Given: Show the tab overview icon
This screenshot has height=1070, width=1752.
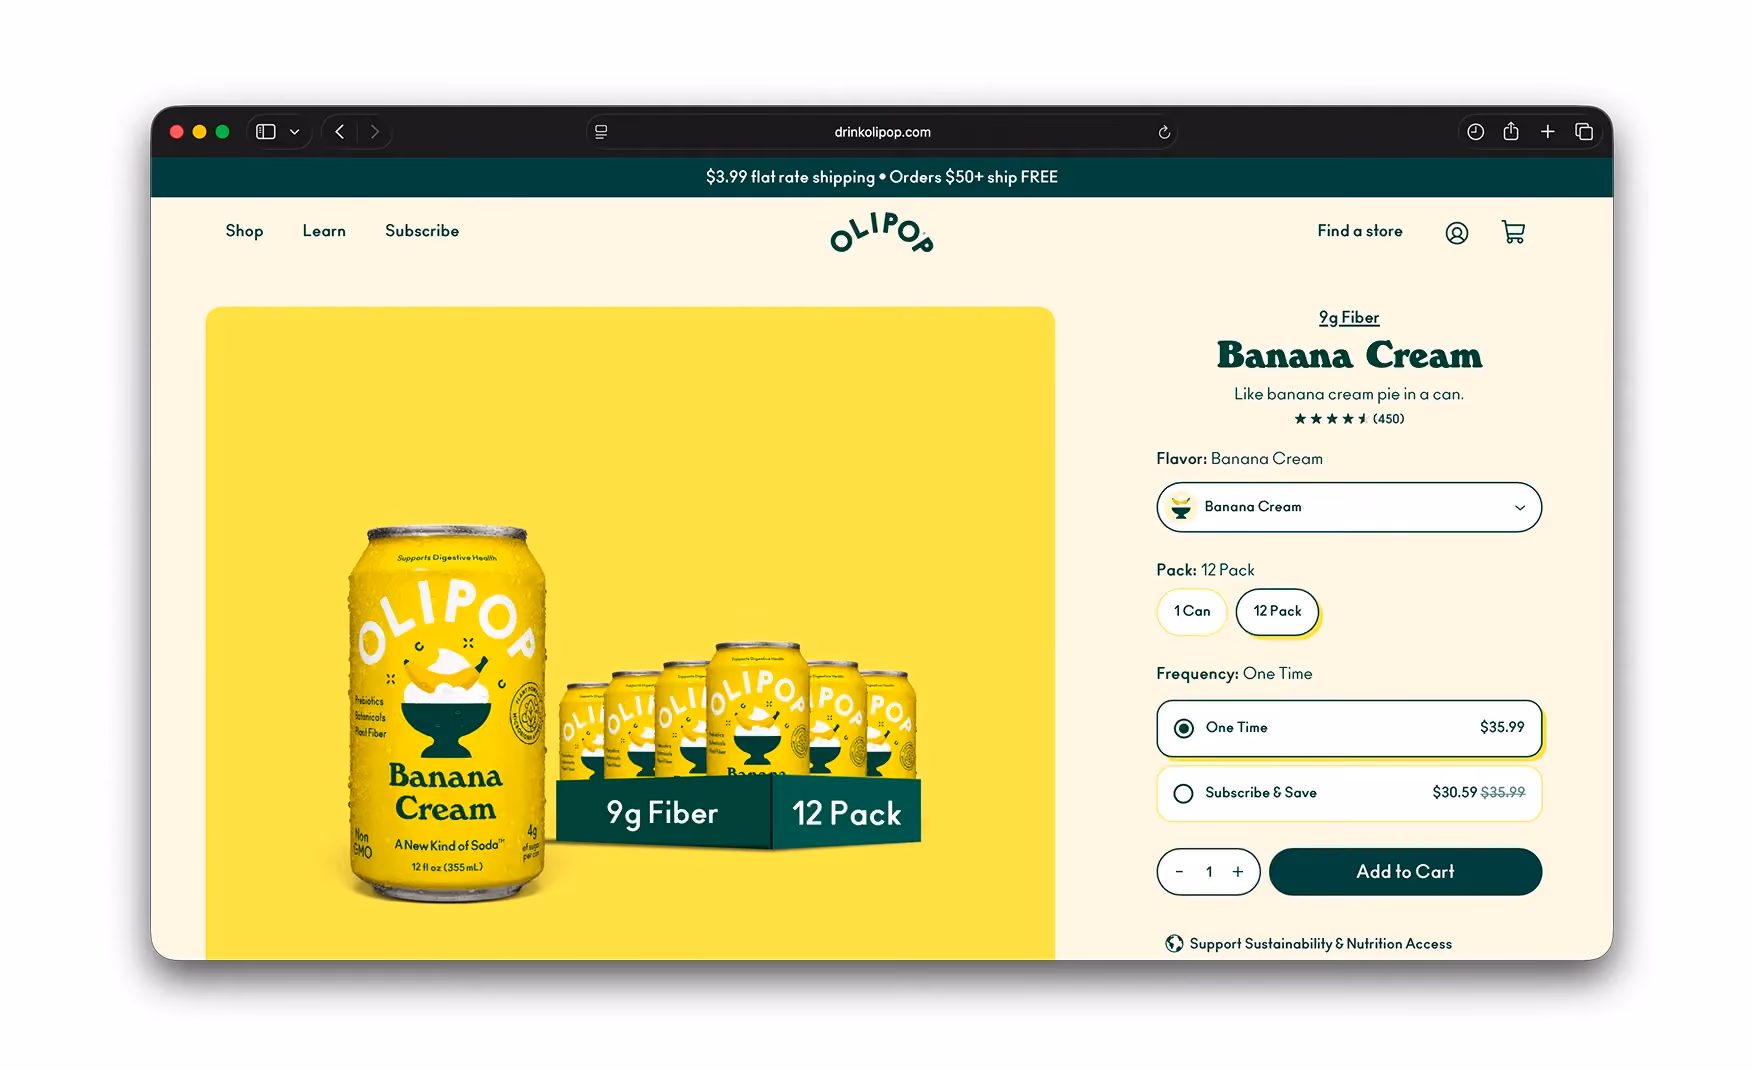Looking at the screenshot, I should (x=1584, y=131).
